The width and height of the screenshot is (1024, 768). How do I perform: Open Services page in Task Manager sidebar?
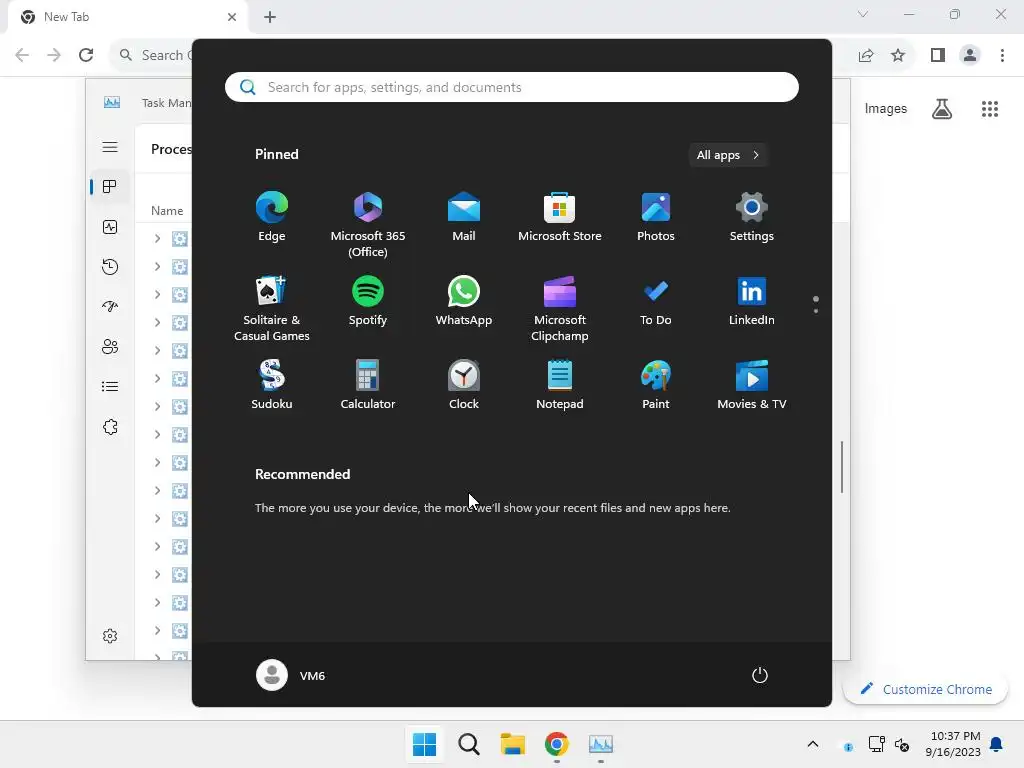110,426
